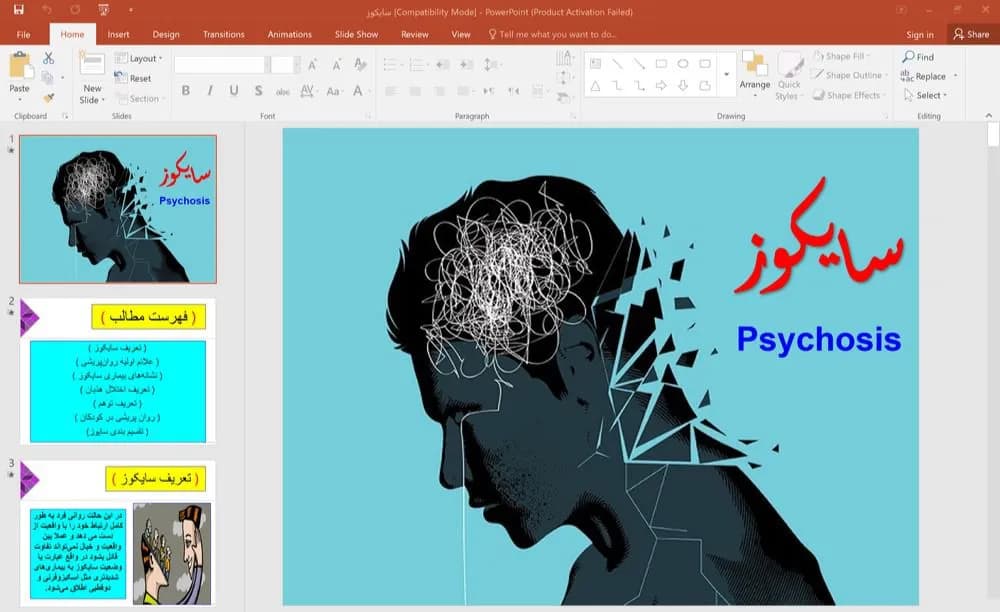The width and height of the screenshot is (1000, 612).
Task: Open the Animations tab
Action: 290,34
